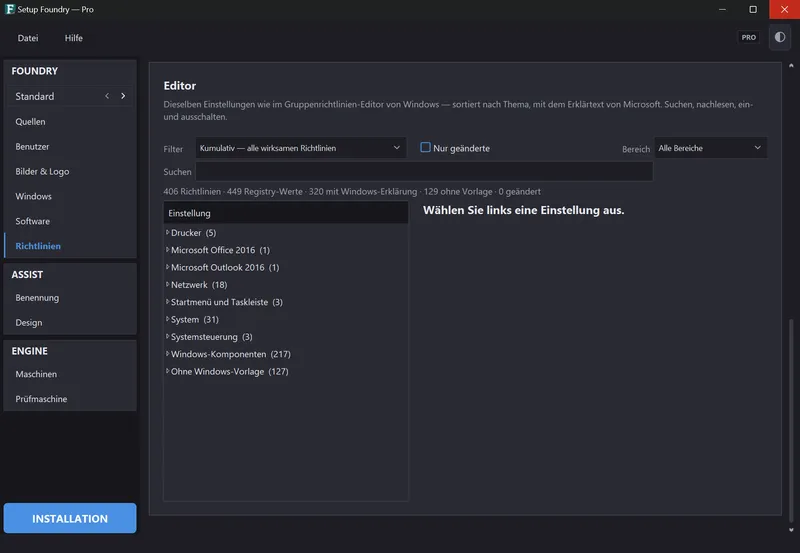
Task: Open the Datei menu
Action: coord(28,38)
